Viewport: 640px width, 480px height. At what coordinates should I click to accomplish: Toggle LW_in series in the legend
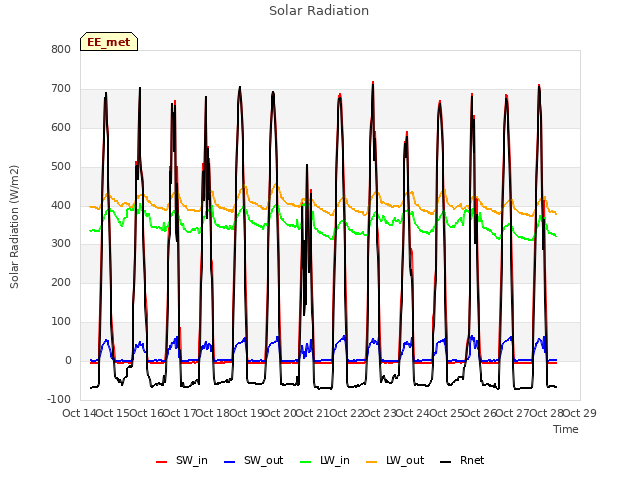[x=325, y=460]
